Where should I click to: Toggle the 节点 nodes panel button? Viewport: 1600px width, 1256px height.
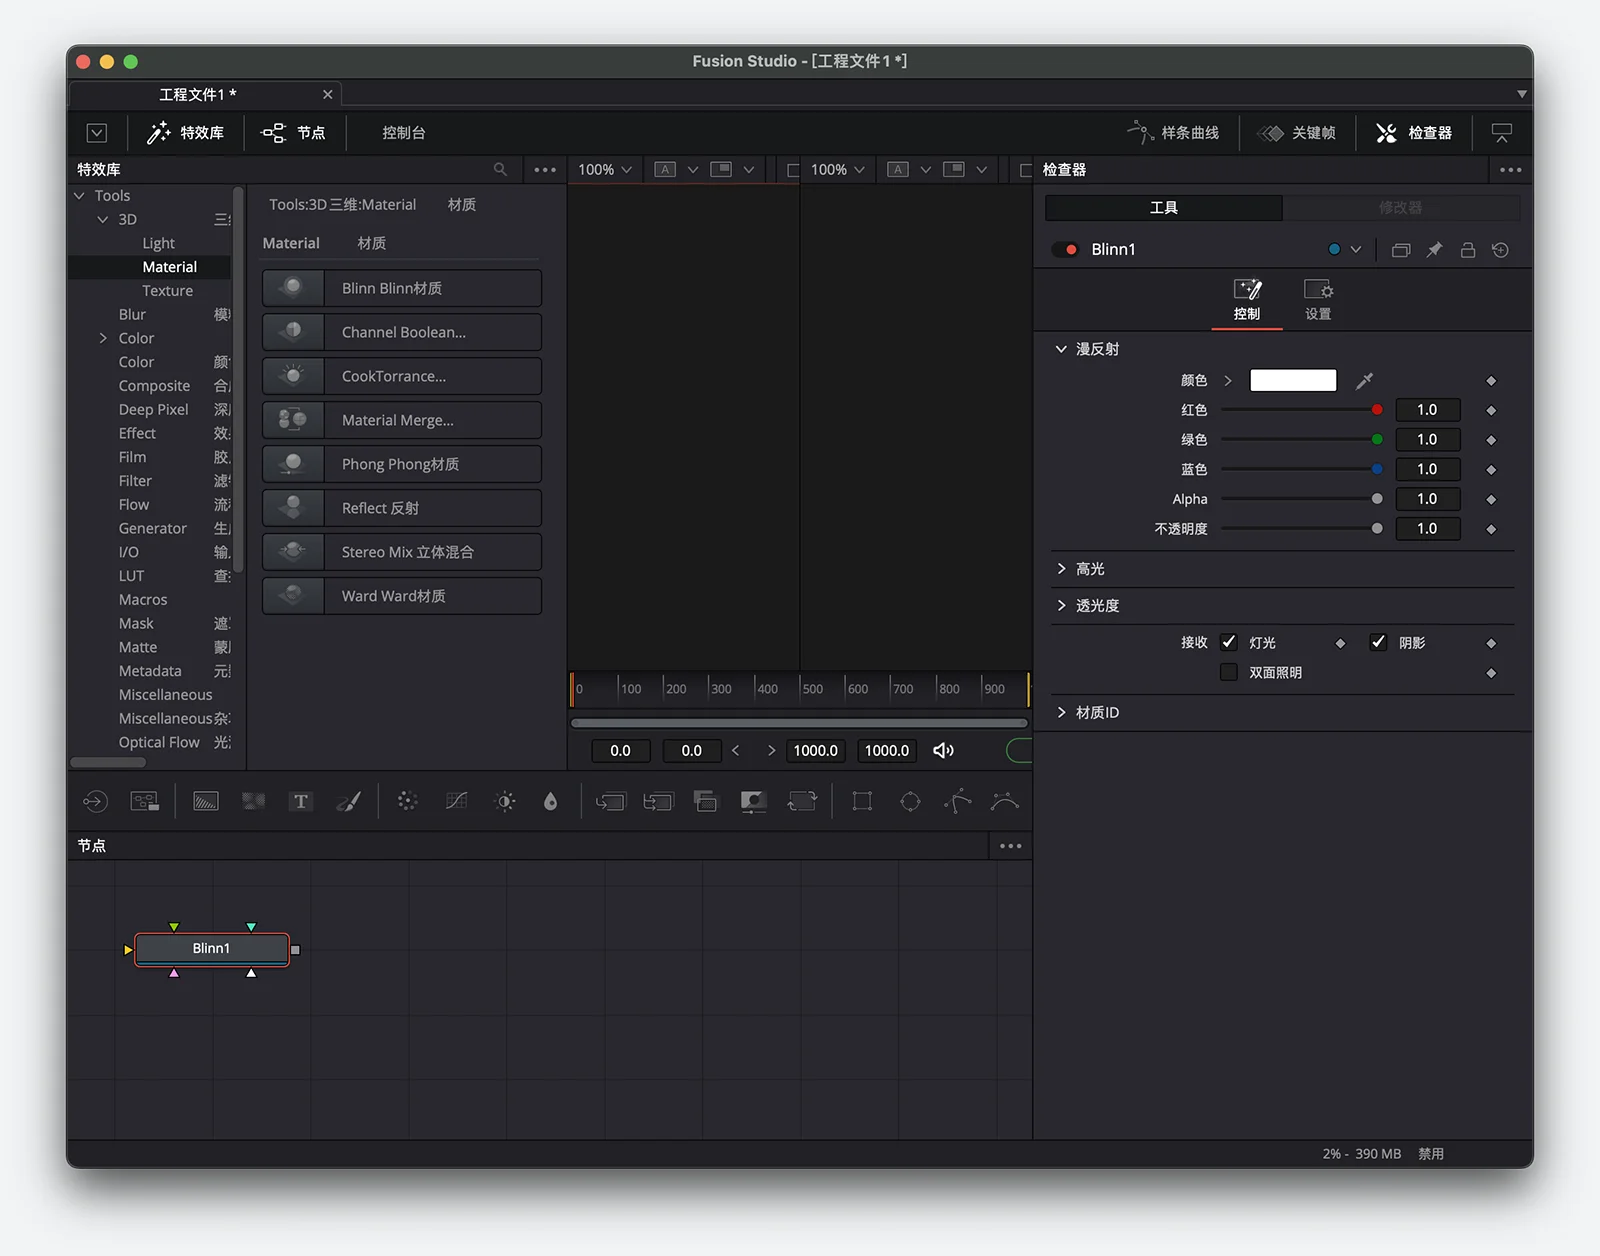[x=293, y=133]
